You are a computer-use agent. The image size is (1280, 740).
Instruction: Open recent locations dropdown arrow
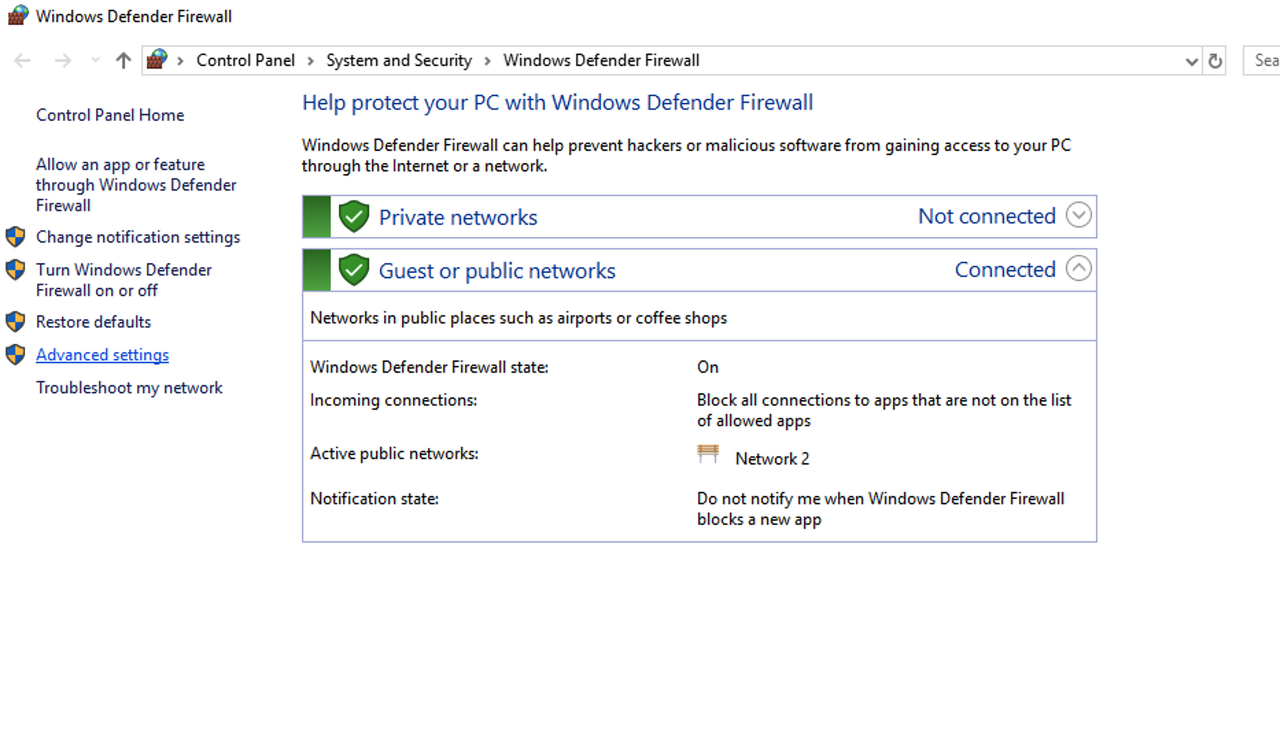95,61
